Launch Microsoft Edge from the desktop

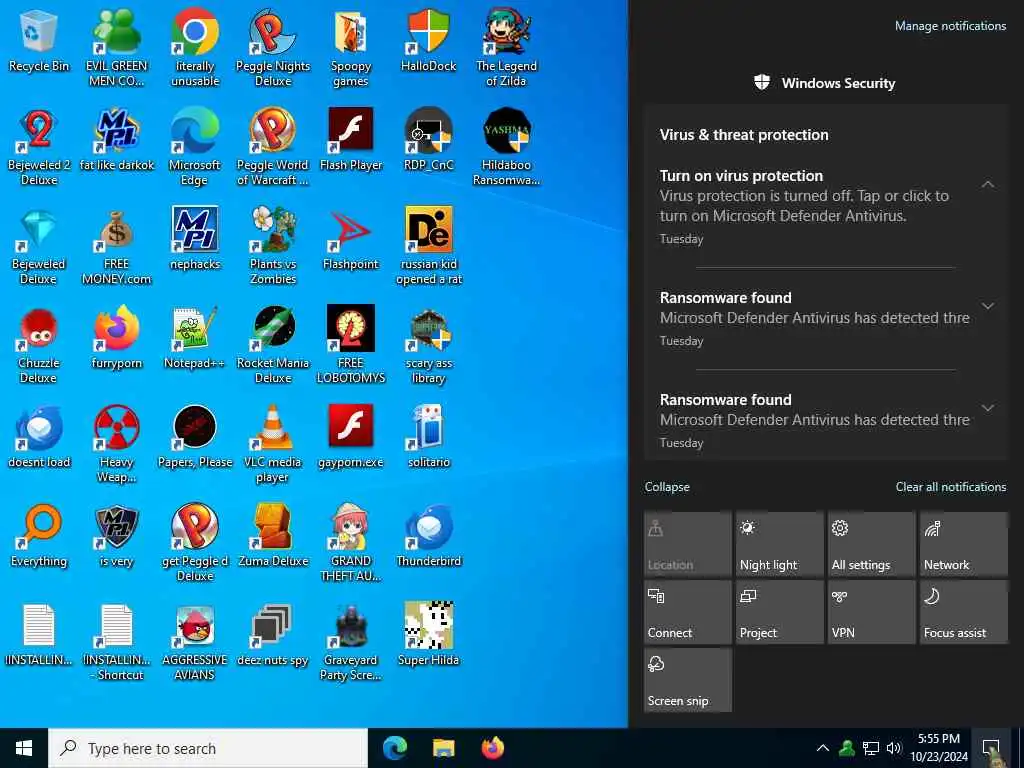195,146
